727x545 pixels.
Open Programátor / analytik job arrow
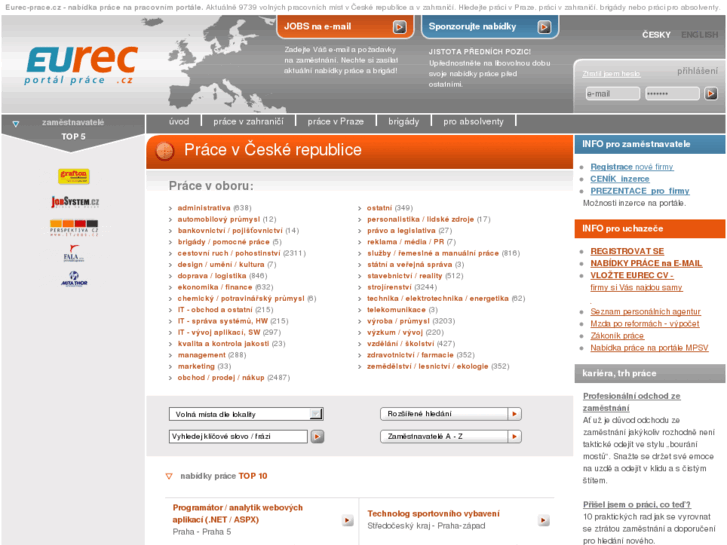click(347, 520)
